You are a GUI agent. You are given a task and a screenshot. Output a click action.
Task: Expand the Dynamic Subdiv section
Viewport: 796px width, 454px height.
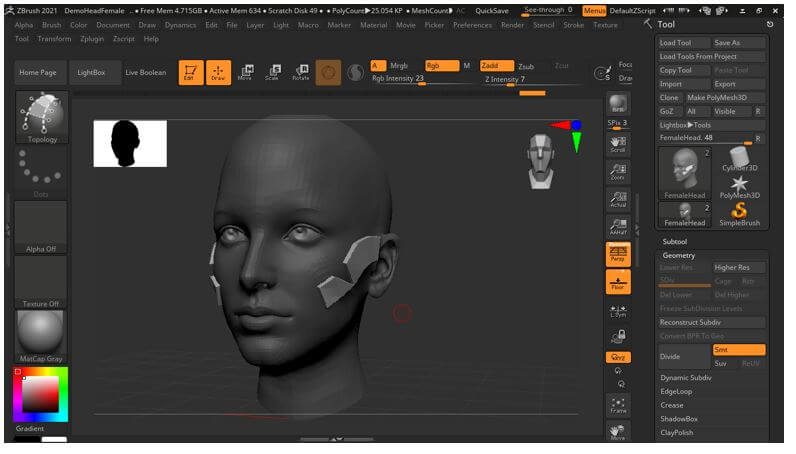coord(686,377)
